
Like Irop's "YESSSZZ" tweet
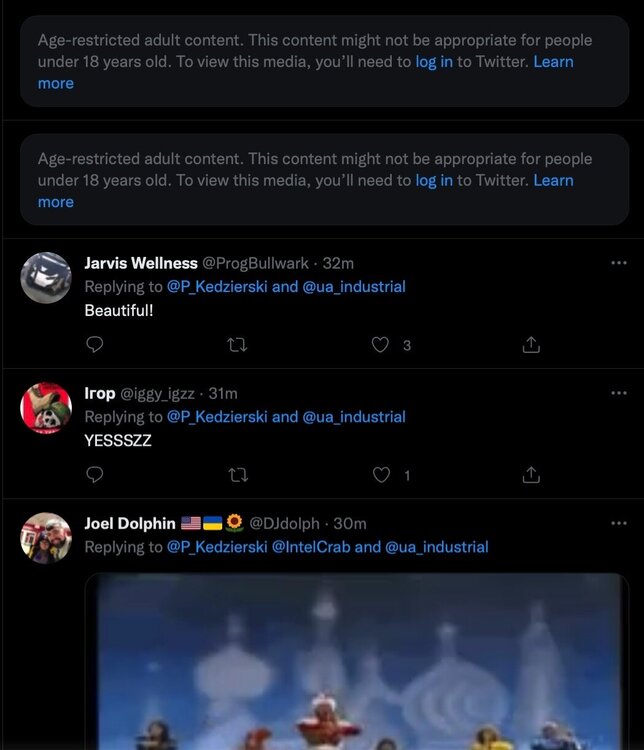[380, 475]
